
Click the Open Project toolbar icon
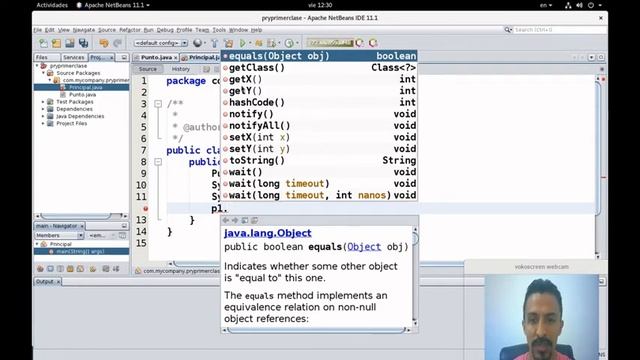[70, 43]
